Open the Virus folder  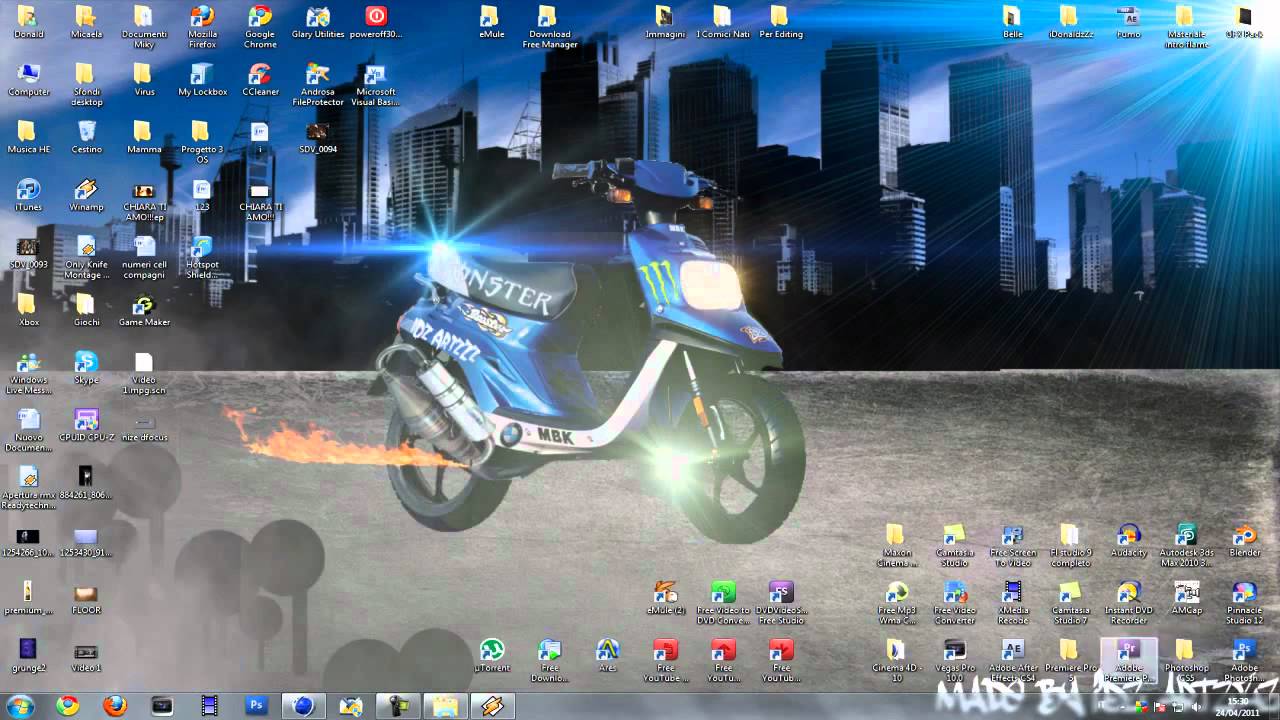coord(144,80)
